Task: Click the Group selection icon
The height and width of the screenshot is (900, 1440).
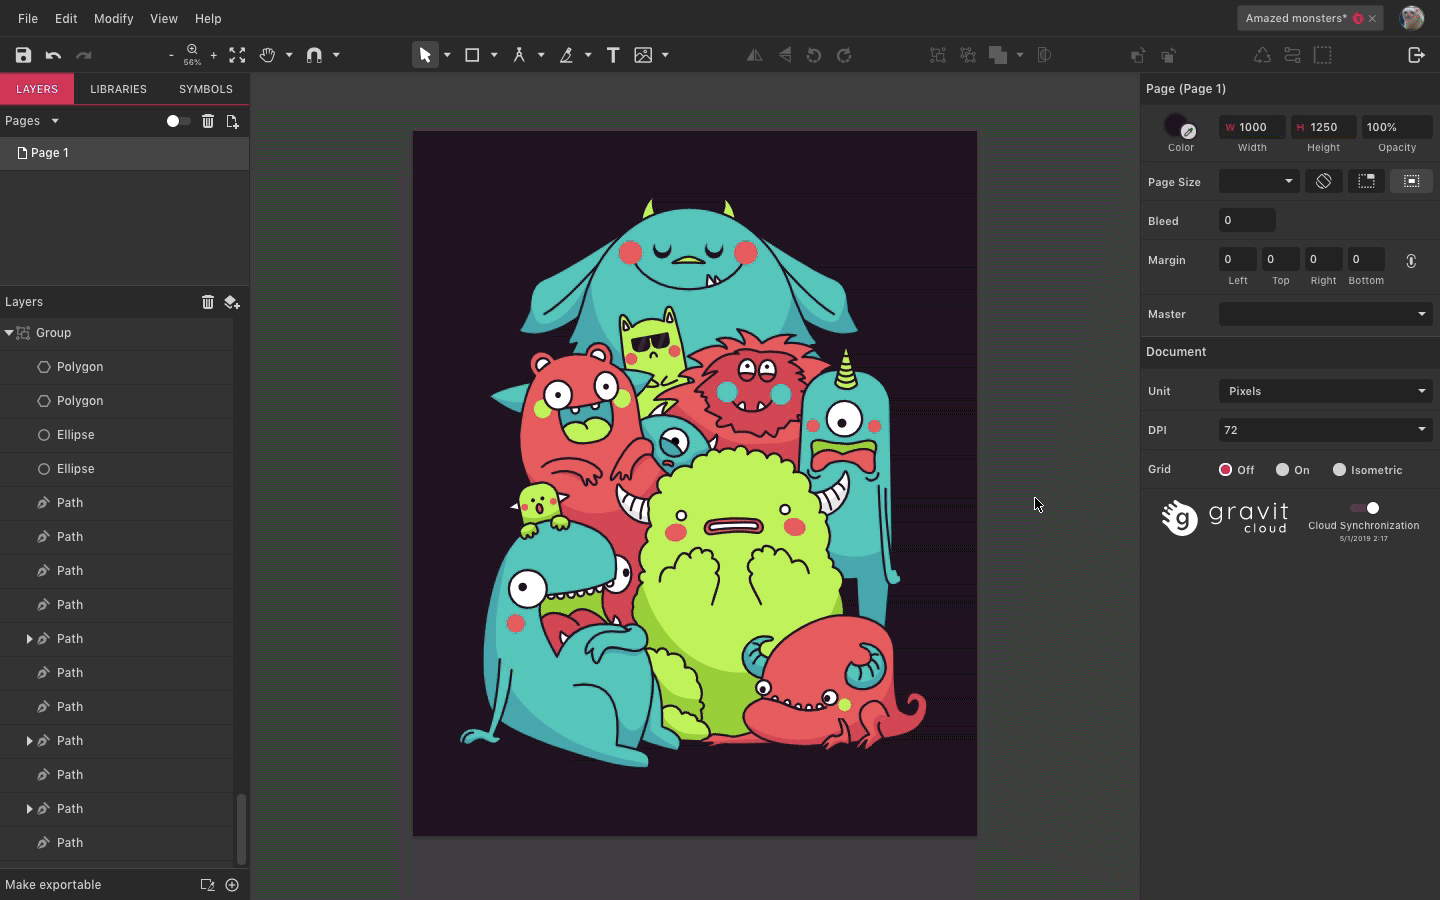Action: pos(938,55)
